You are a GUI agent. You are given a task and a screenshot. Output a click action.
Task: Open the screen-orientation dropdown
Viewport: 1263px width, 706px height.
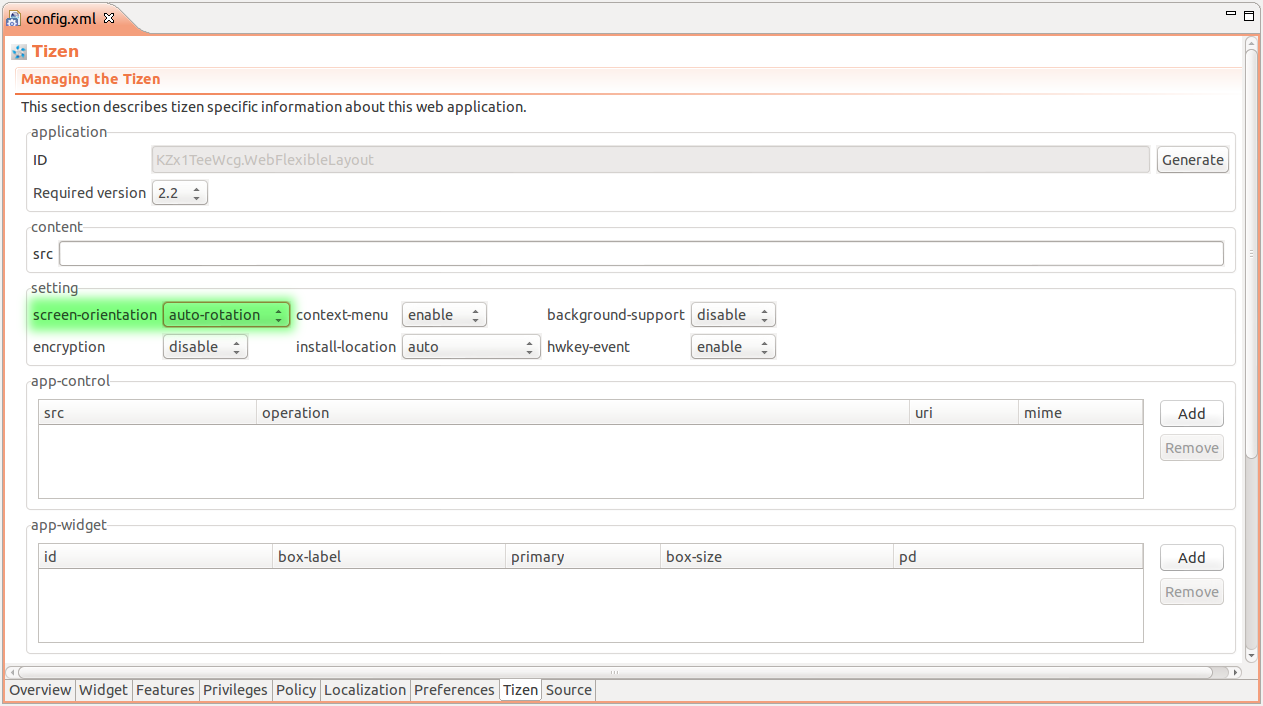click(x=226, y=315)
